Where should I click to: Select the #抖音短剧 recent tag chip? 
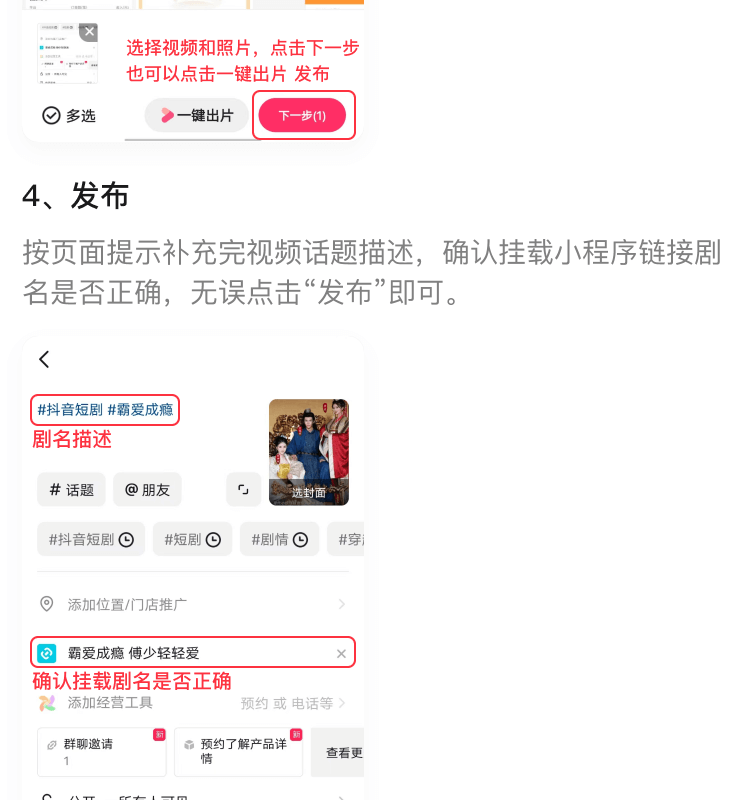coord(91,539)
